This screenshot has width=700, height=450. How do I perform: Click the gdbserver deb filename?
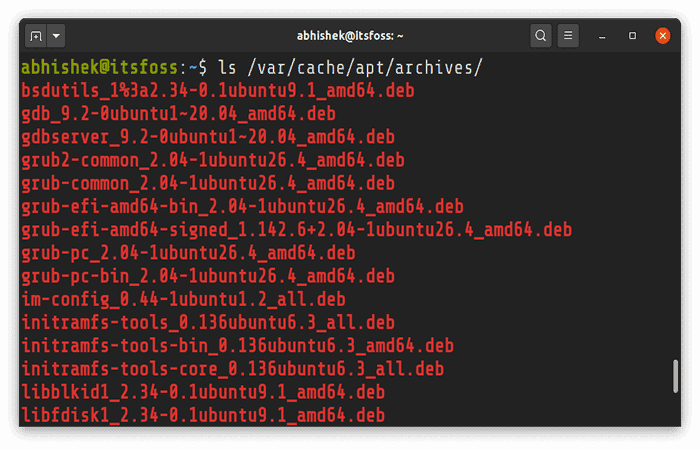pos(208,137)
